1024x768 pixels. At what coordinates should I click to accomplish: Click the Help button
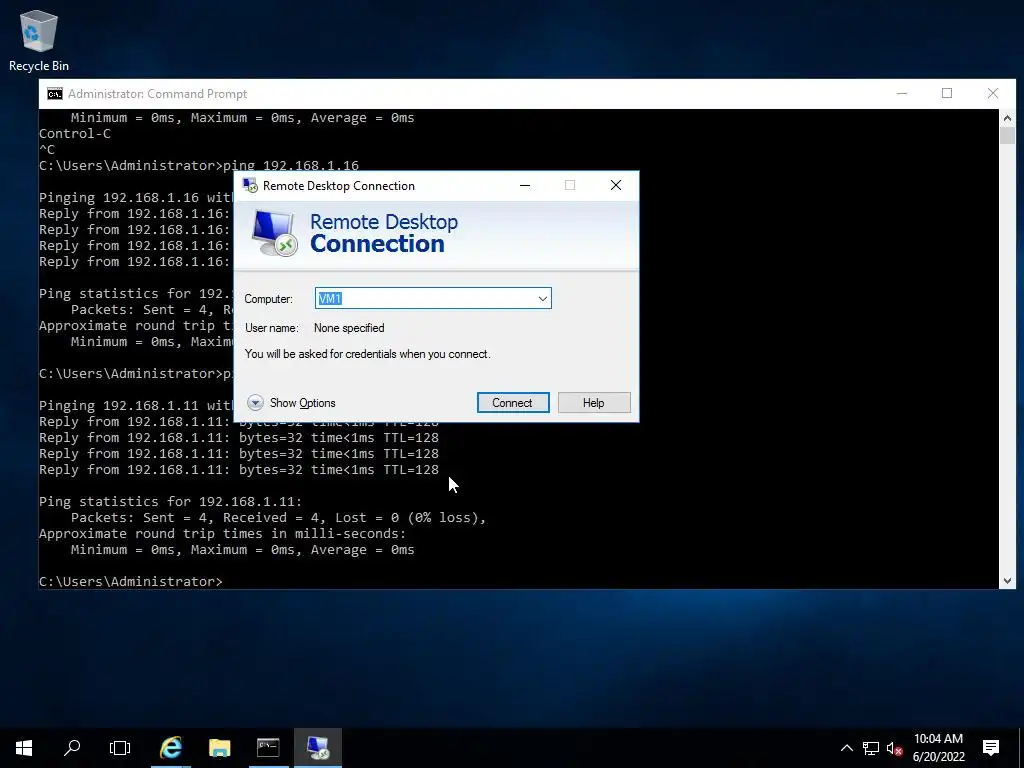click(594, 403)
